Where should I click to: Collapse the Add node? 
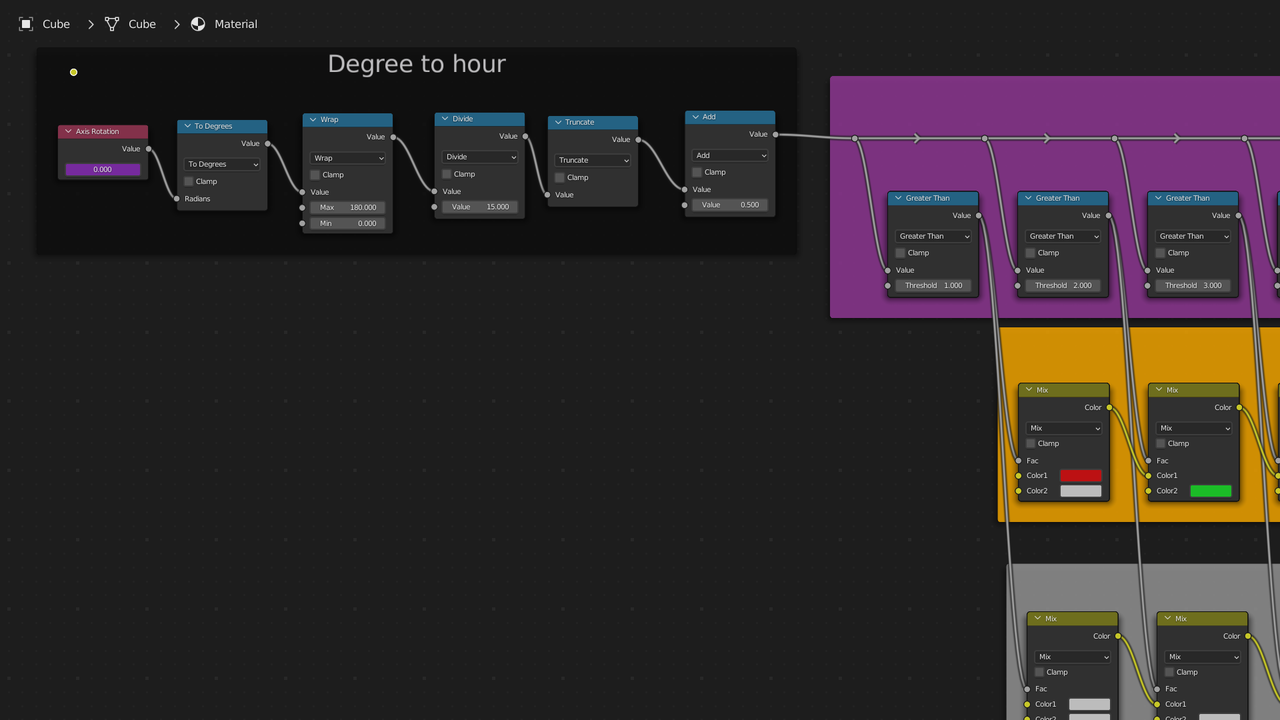click(x=695, y=117)
